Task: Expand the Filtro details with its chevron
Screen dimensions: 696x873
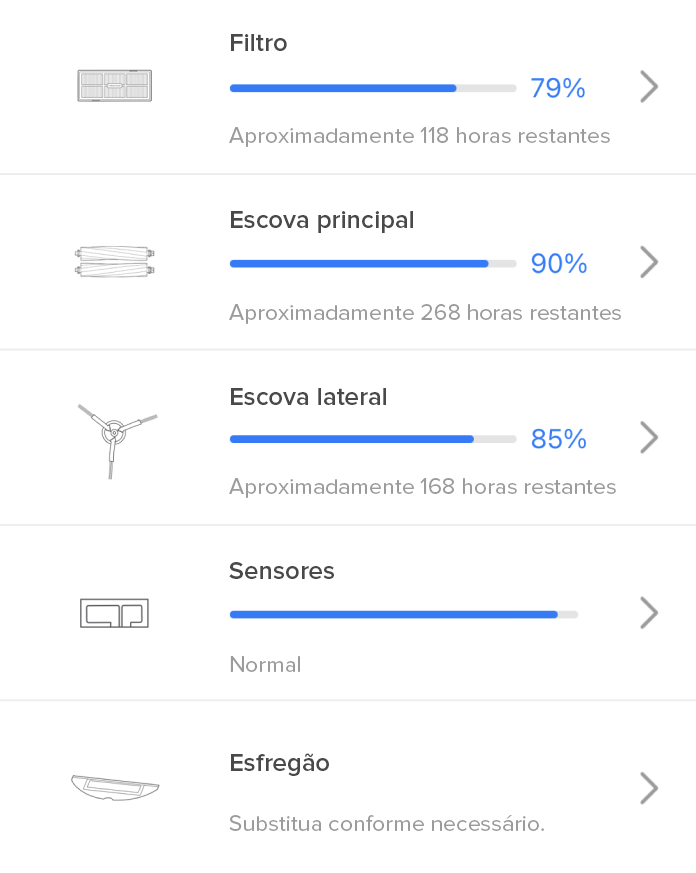Action: 648,86
